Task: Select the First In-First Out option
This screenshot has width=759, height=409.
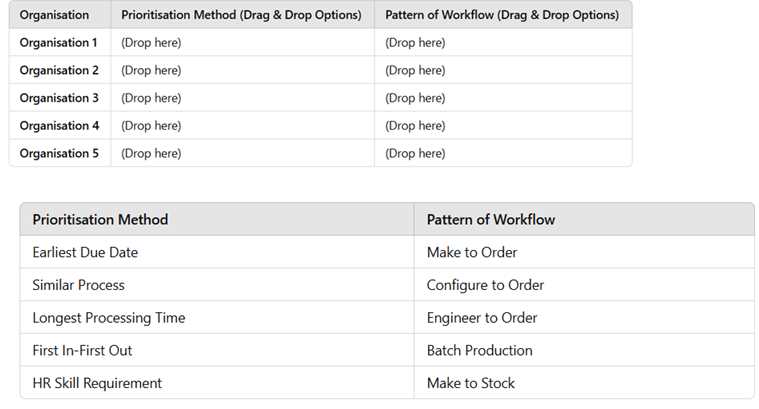Action: [x=82, y=350]
